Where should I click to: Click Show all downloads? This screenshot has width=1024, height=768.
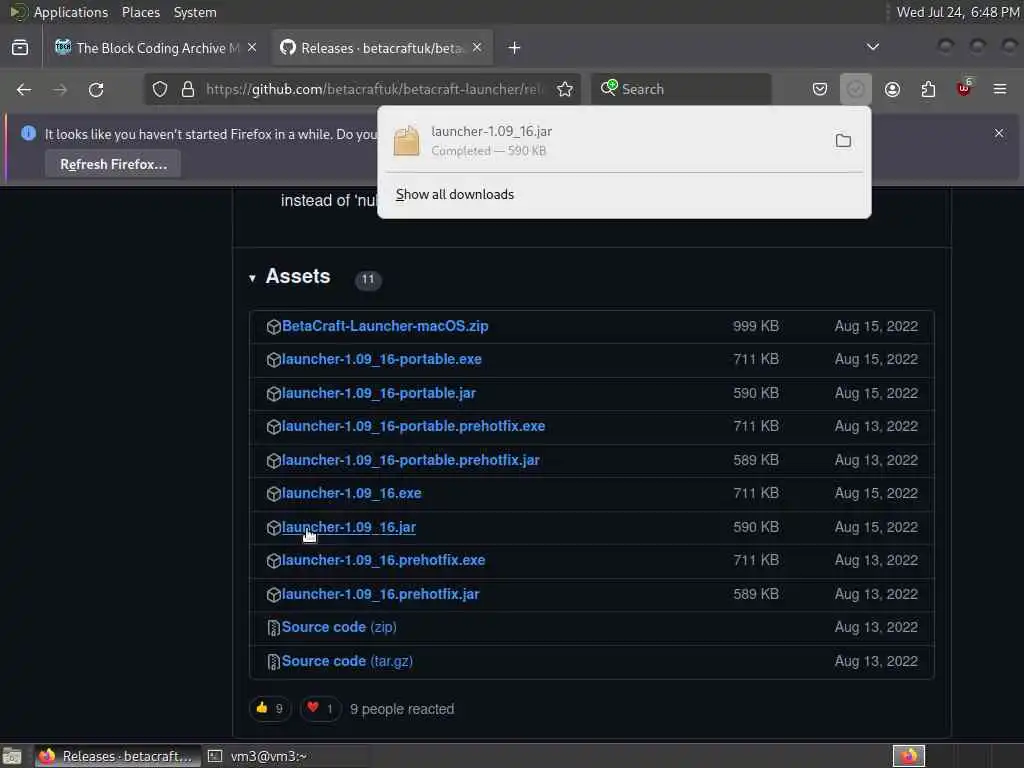[455, 195]
